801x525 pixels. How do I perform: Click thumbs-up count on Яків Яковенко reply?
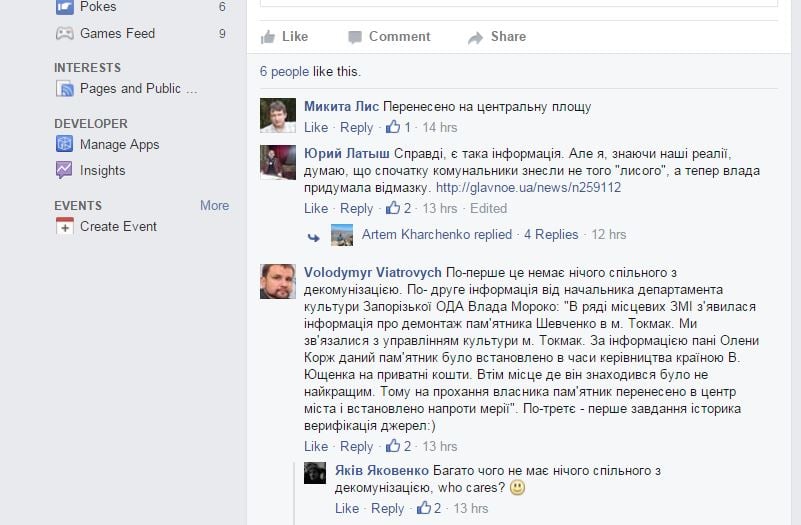(x=429, y=508)
